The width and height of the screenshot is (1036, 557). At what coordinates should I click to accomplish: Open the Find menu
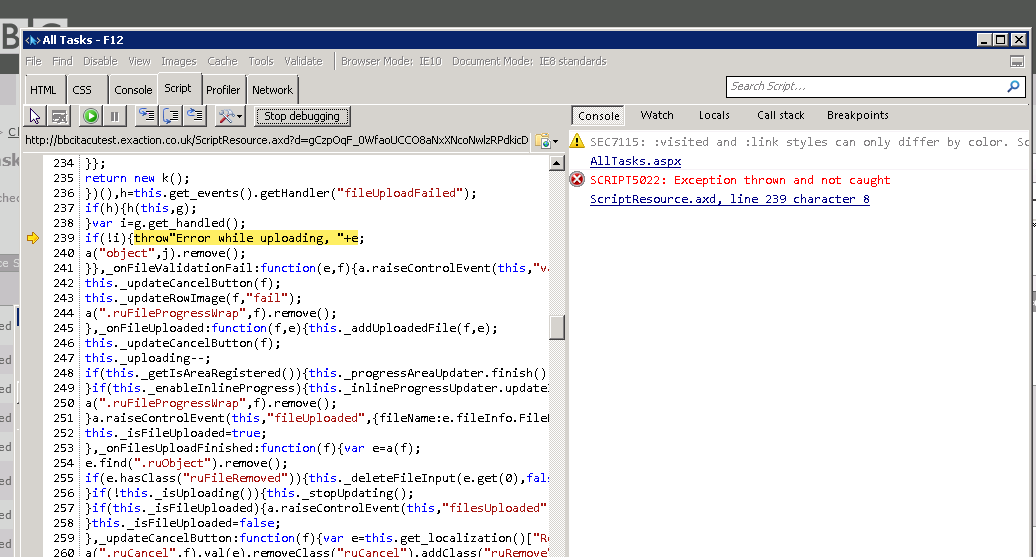[62, 61]
